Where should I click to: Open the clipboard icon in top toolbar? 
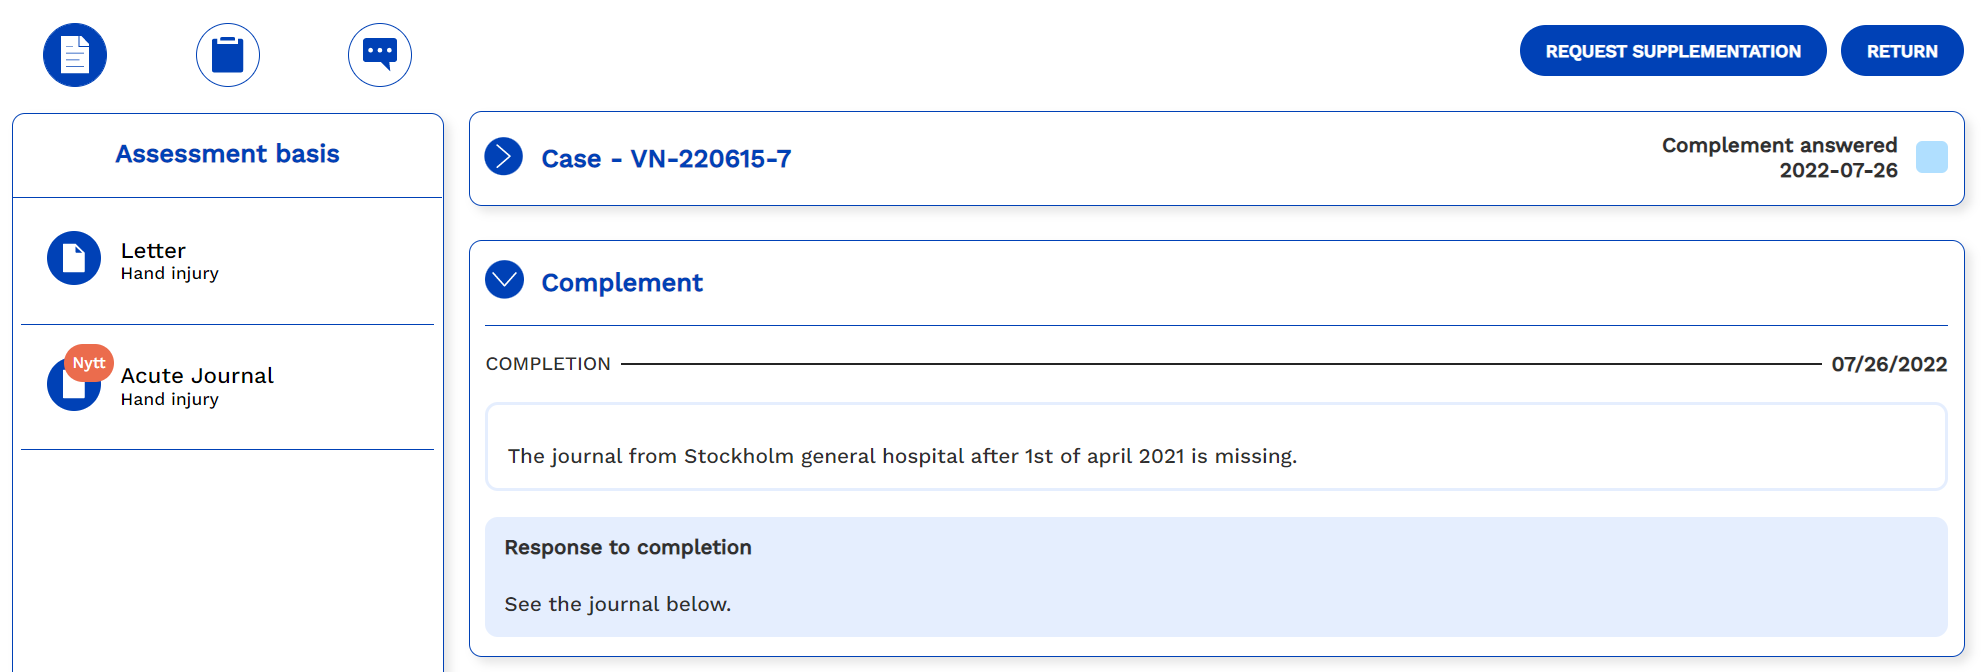point(228,55)
